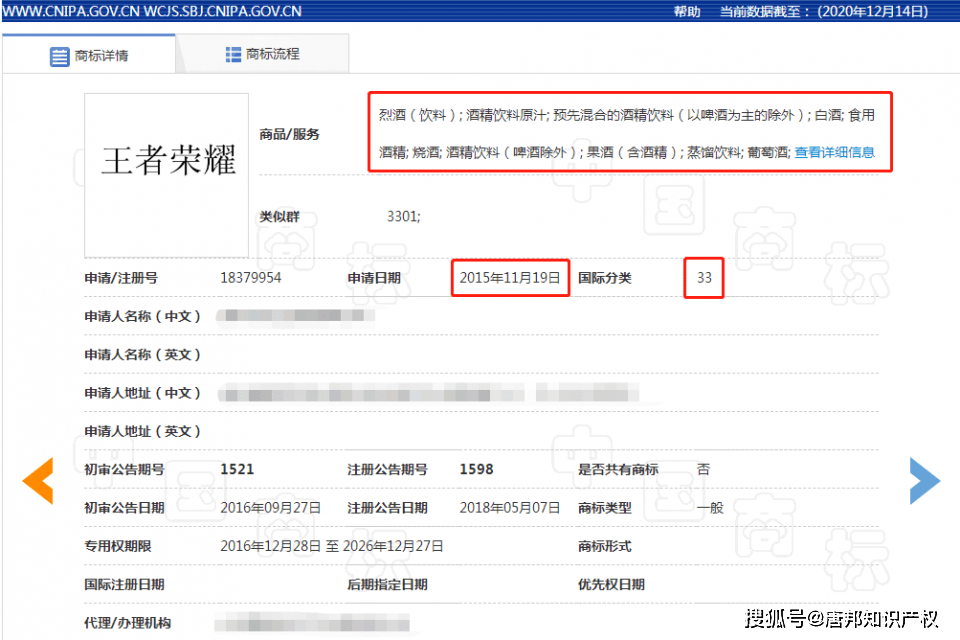Screen dimensions: 960x640
Task: Click the 初审公告日期 label
Action: click(x=124, y=508)
